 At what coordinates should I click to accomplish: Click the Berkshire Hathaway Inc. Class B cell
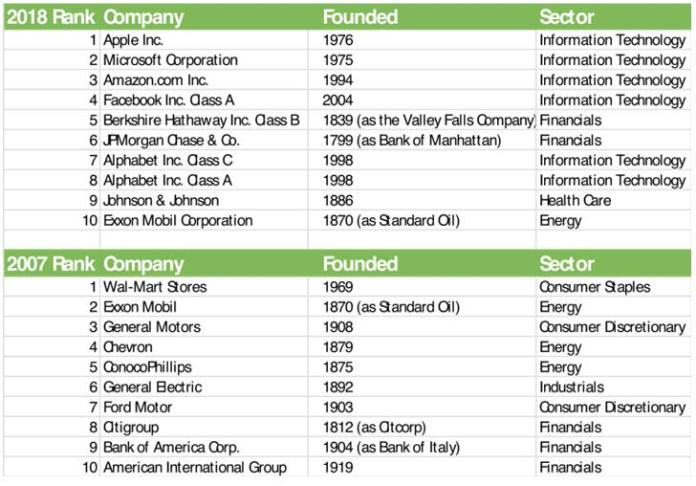201,121
